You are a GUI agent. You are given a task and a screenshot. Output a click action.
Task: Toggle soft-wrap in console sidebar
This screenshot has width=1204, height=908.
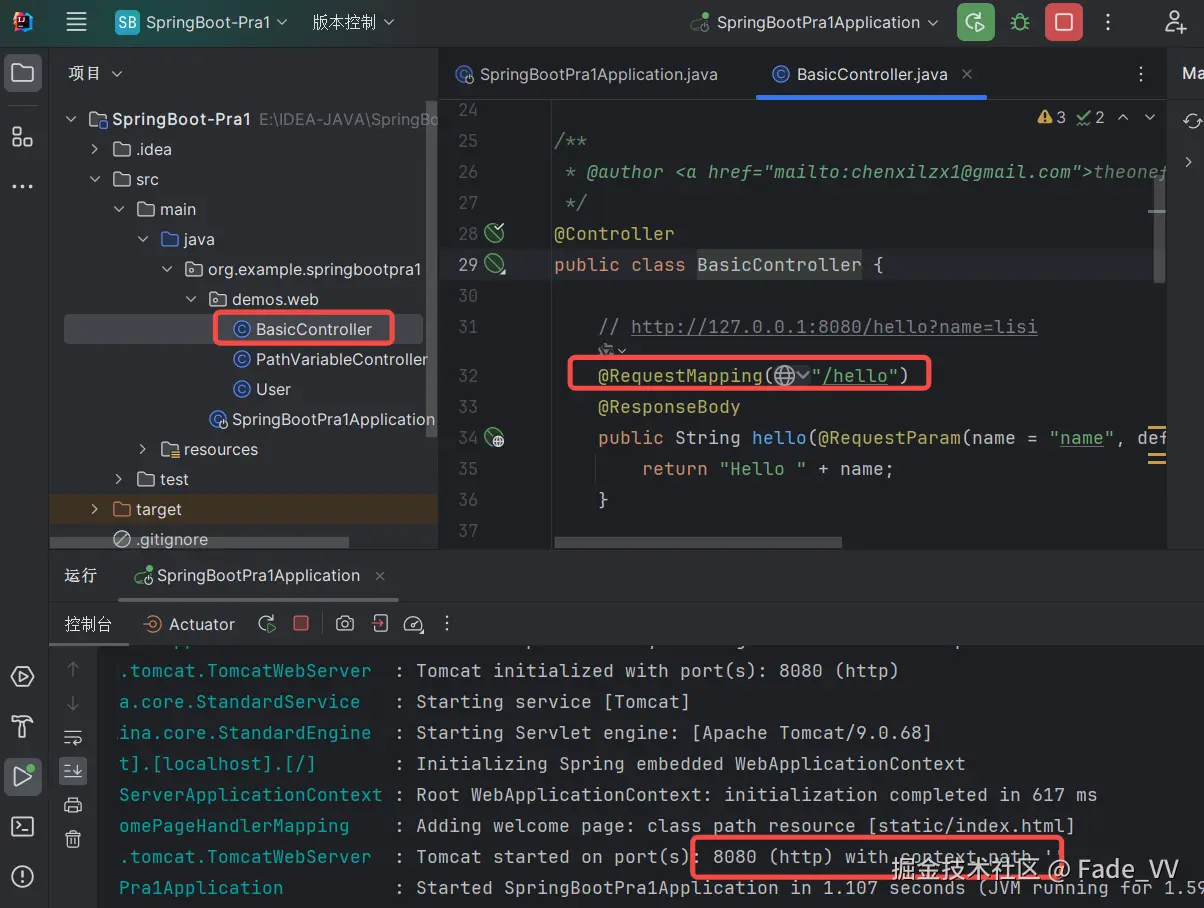coord(73,738)
